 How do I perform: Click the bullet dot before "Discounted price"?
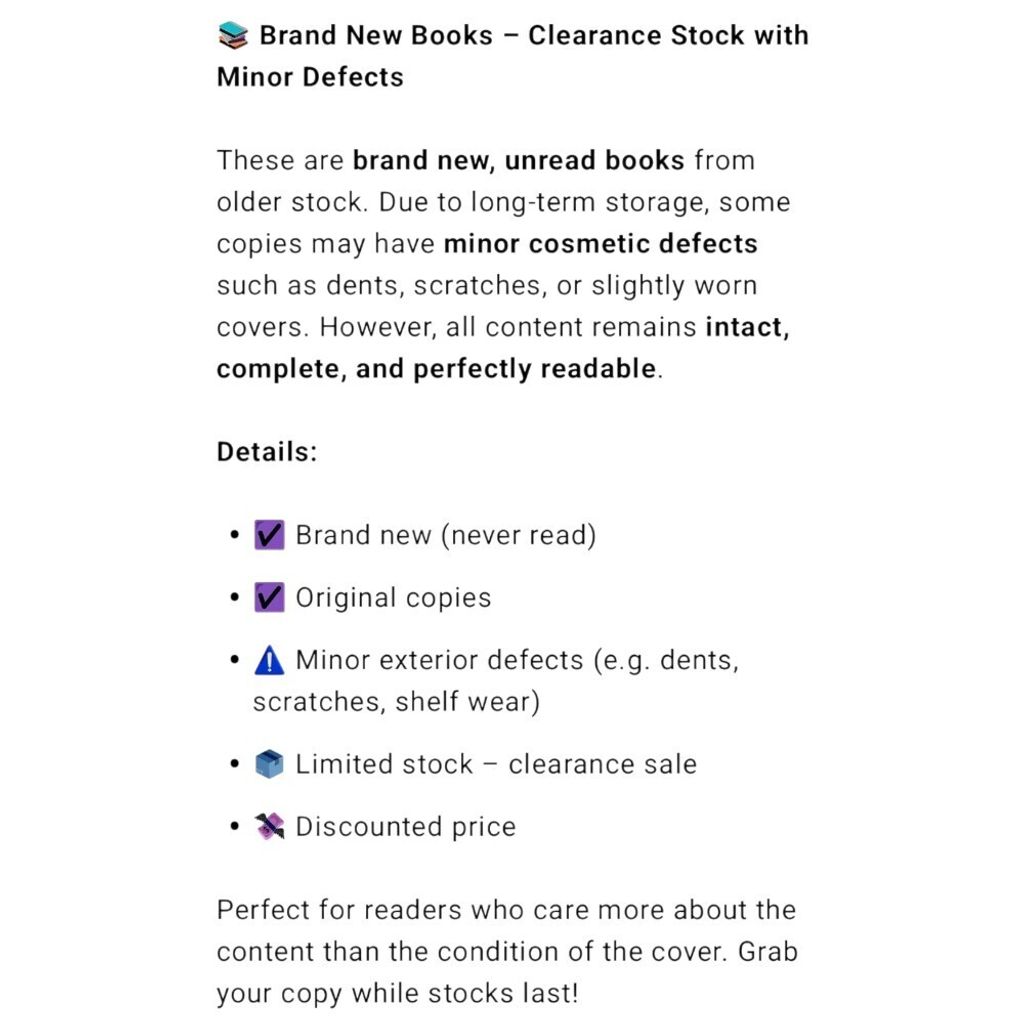235,827
